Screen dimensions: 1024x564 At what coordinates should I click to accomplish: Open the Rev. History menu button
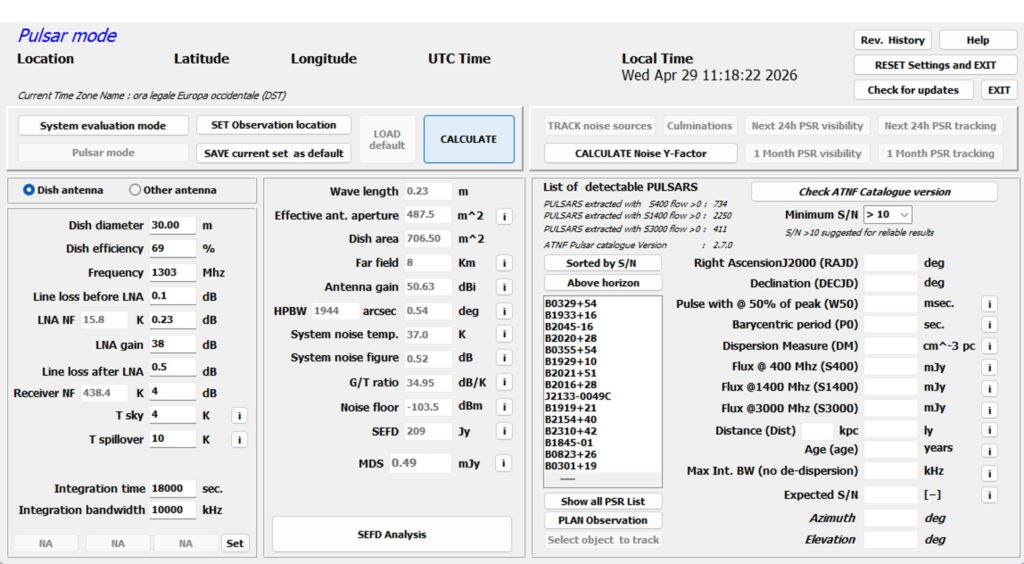tap(893, 40)
